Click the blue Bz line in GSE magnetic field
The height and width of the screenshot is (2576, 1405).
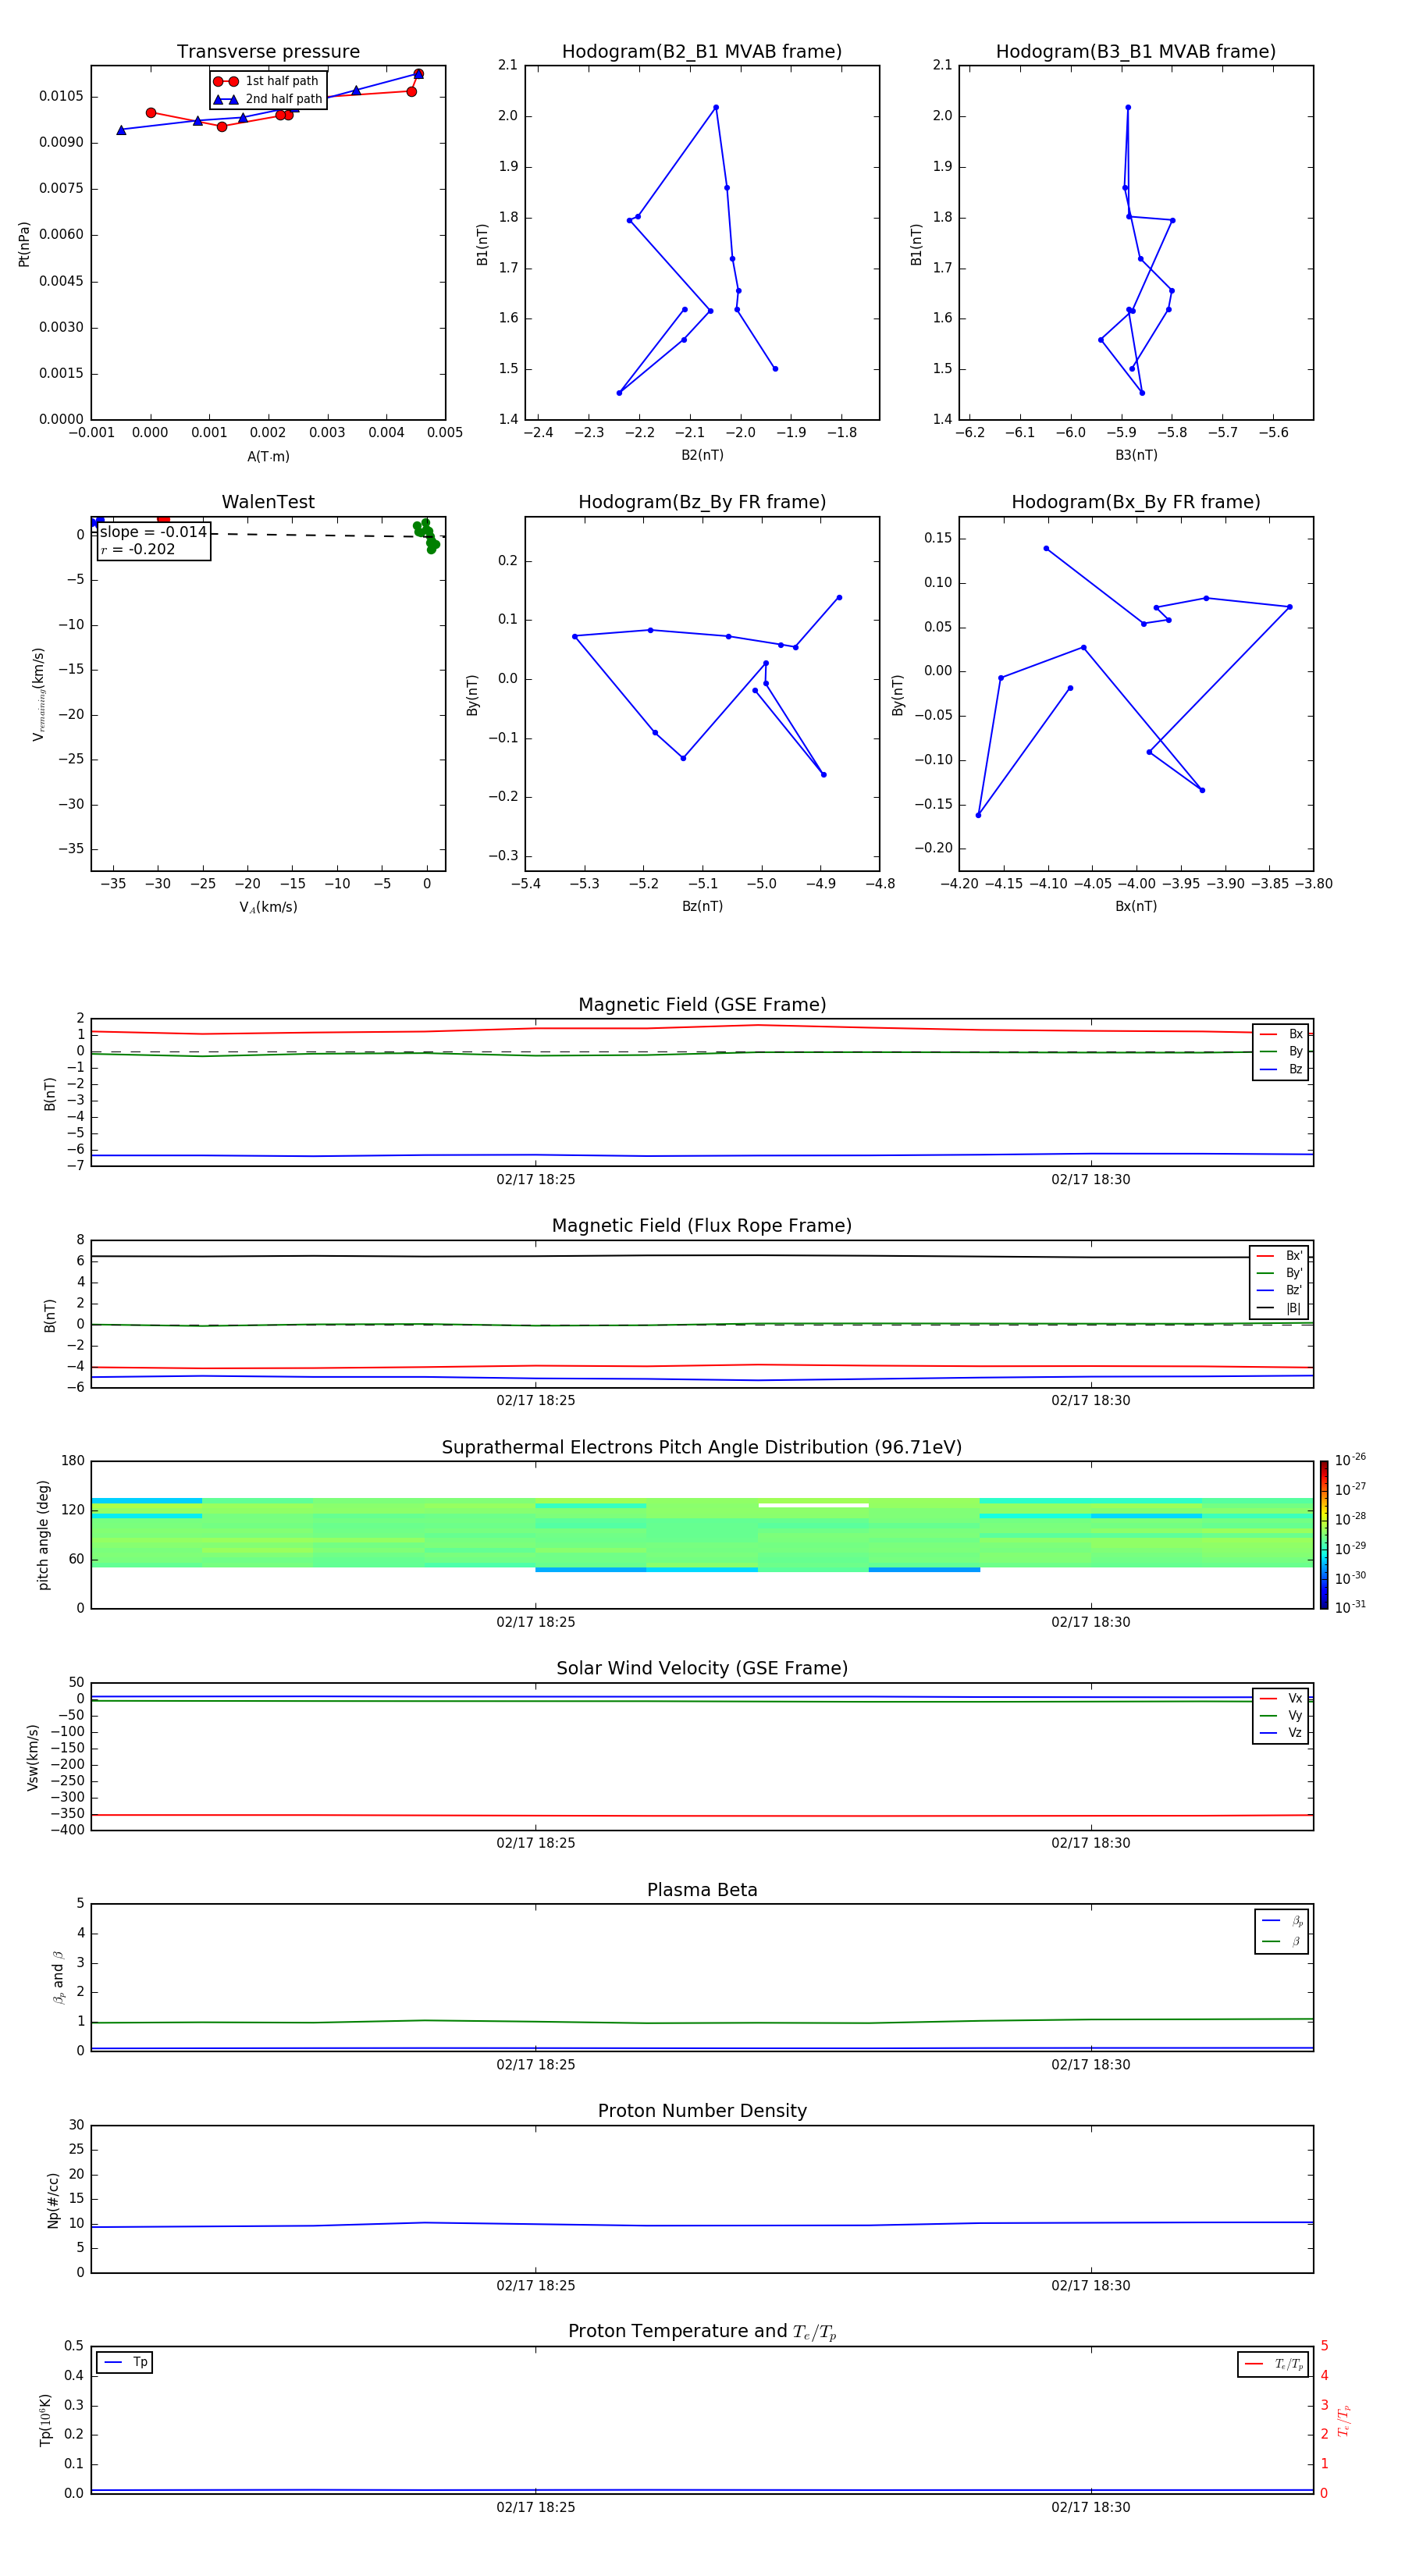(x=702, y=1155)
